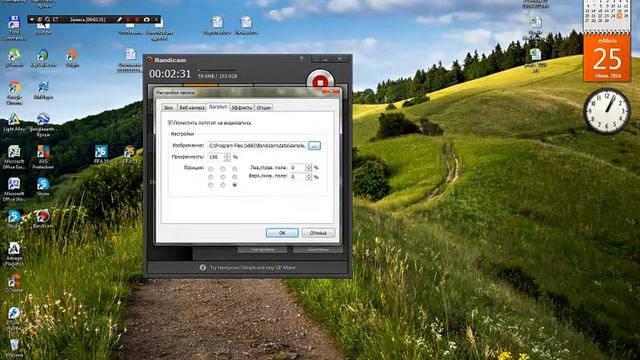Click the magnifier icon in recording toolbar
Screen dimensions: 640x360
[x=47, y=20]
